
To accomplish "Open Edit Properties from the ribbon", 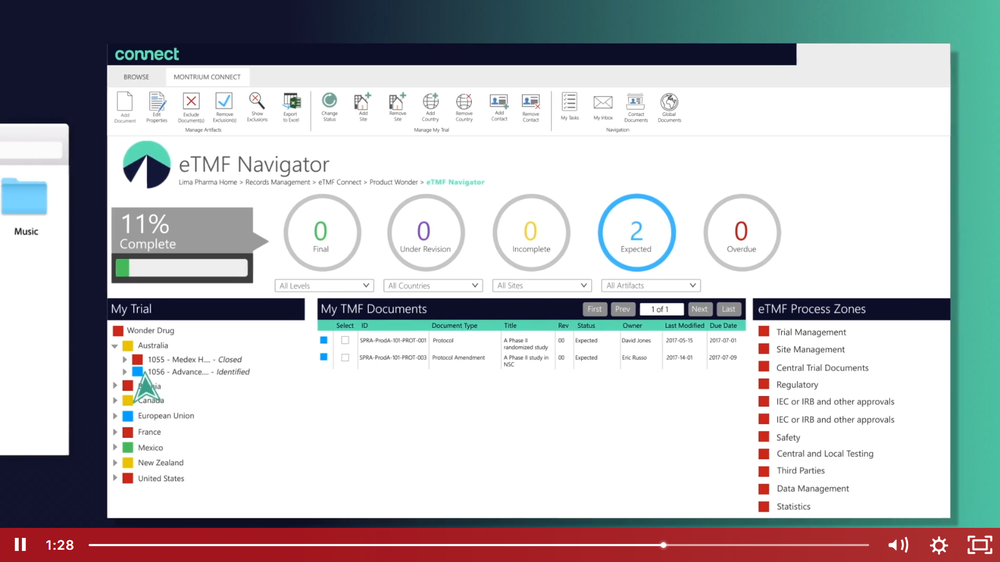I will point(157,103).
